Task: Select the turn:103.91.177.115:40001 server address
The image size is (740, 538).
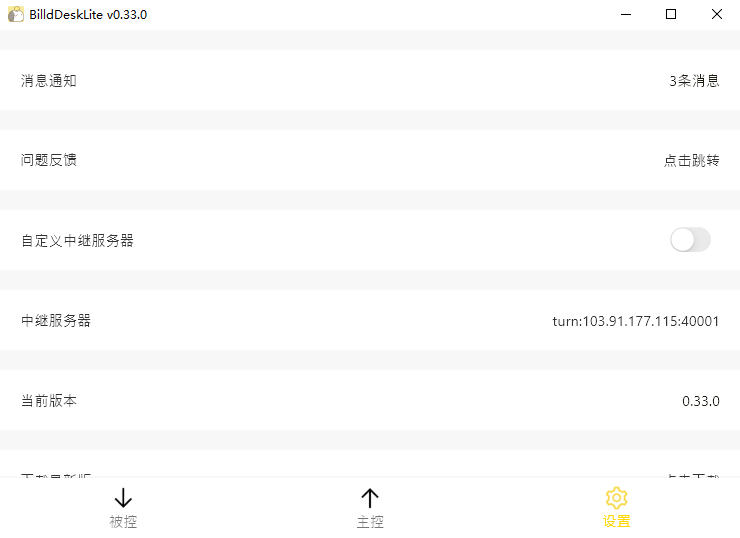Action: click(635, 321)
